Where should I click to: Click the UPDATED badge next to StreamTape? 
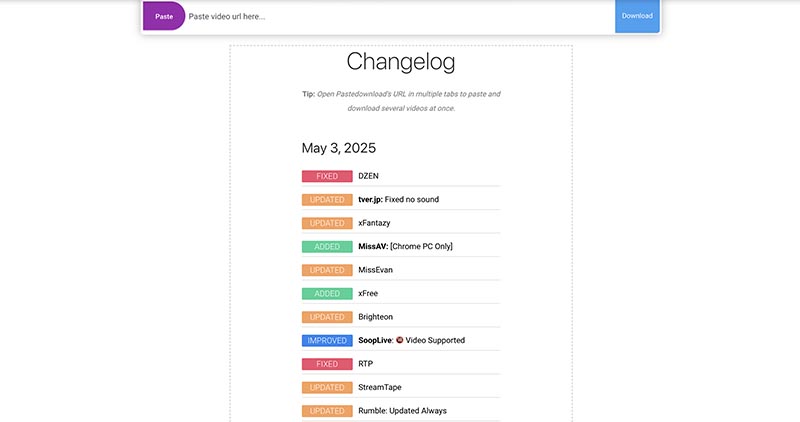tap(327, 387)
